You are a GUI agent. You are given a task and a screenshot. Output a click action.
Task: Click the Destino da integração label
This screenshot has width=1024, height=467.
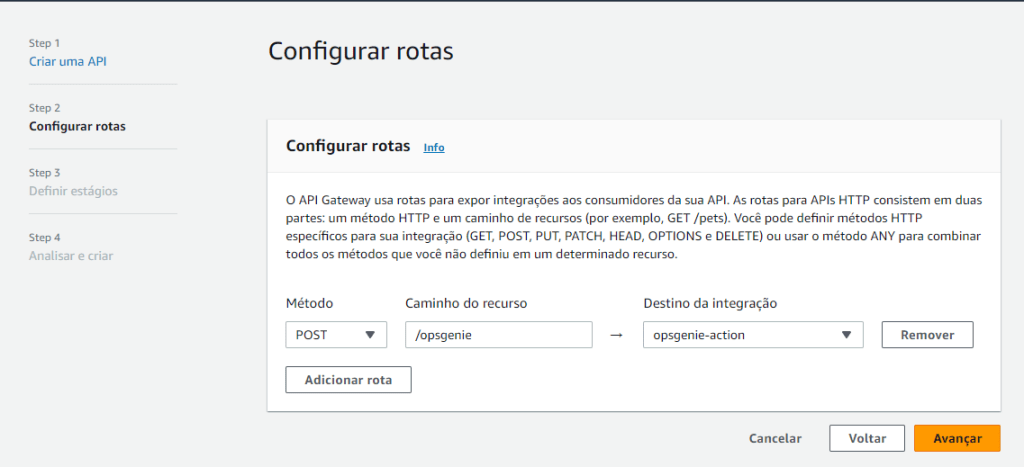pyautogui.click(x=710, y=303)
